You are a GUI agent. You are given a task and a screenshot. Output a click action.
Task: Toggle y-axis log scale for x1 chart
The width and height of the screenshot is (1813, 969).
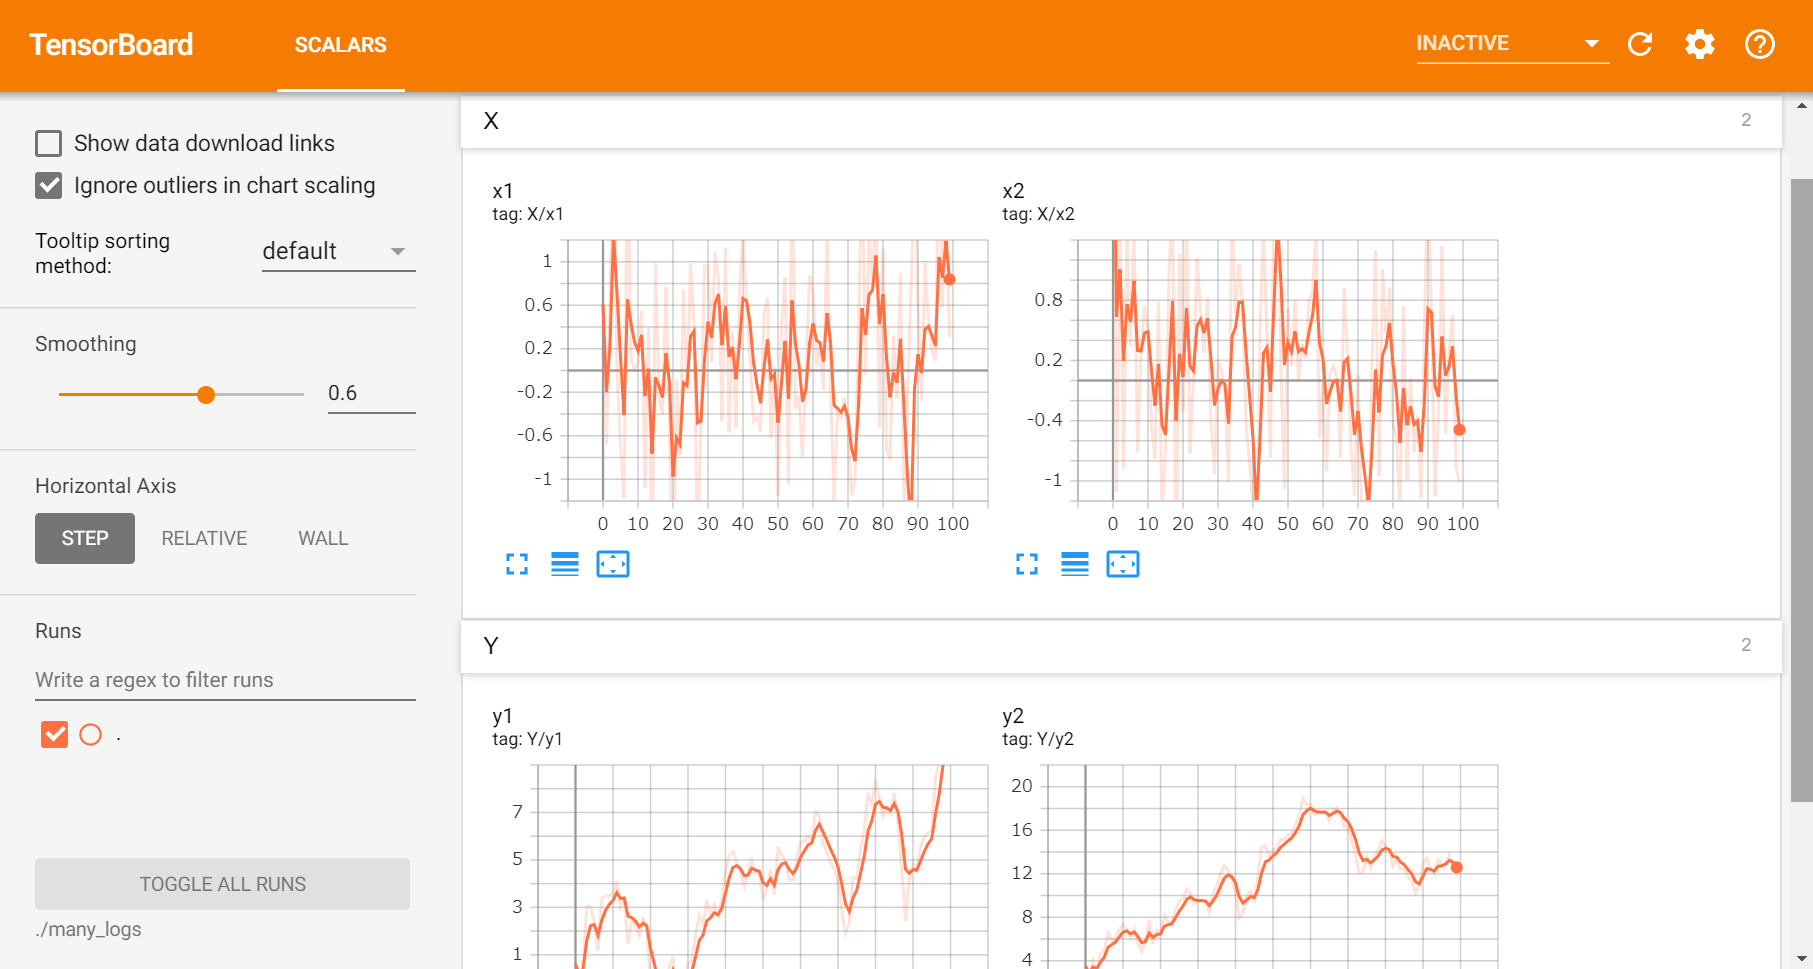pos(565,564)
